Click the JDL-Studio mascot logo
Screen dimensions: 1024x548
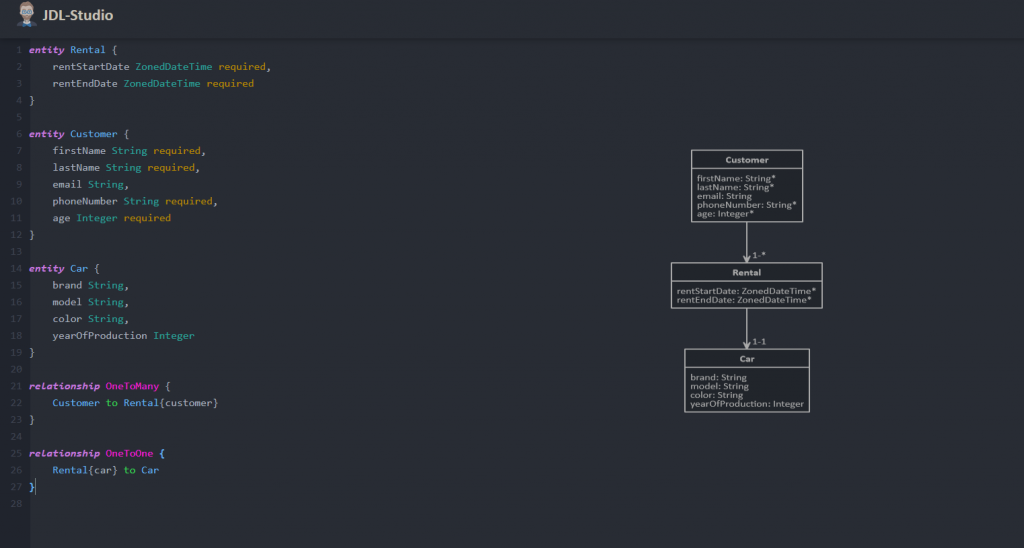(x=26, y=14)
